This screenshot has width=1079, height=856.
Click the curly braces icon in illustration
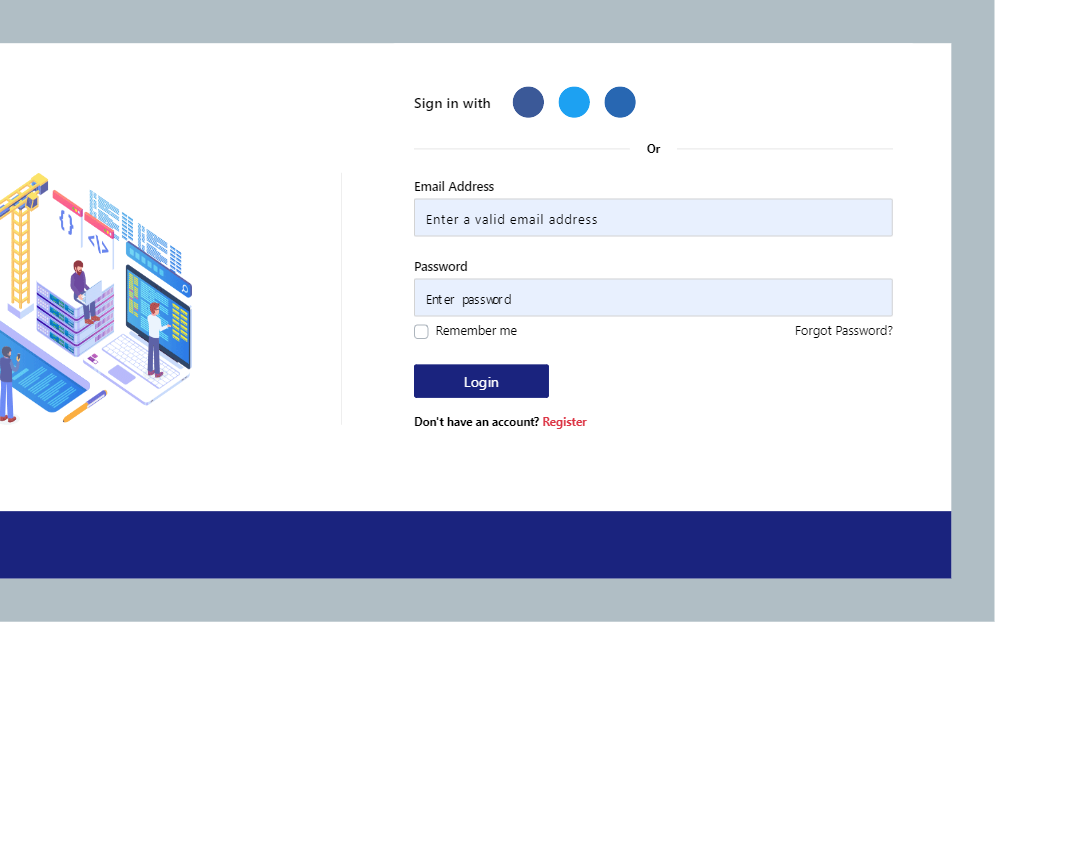pyautogui.click(x=66, y=221)
